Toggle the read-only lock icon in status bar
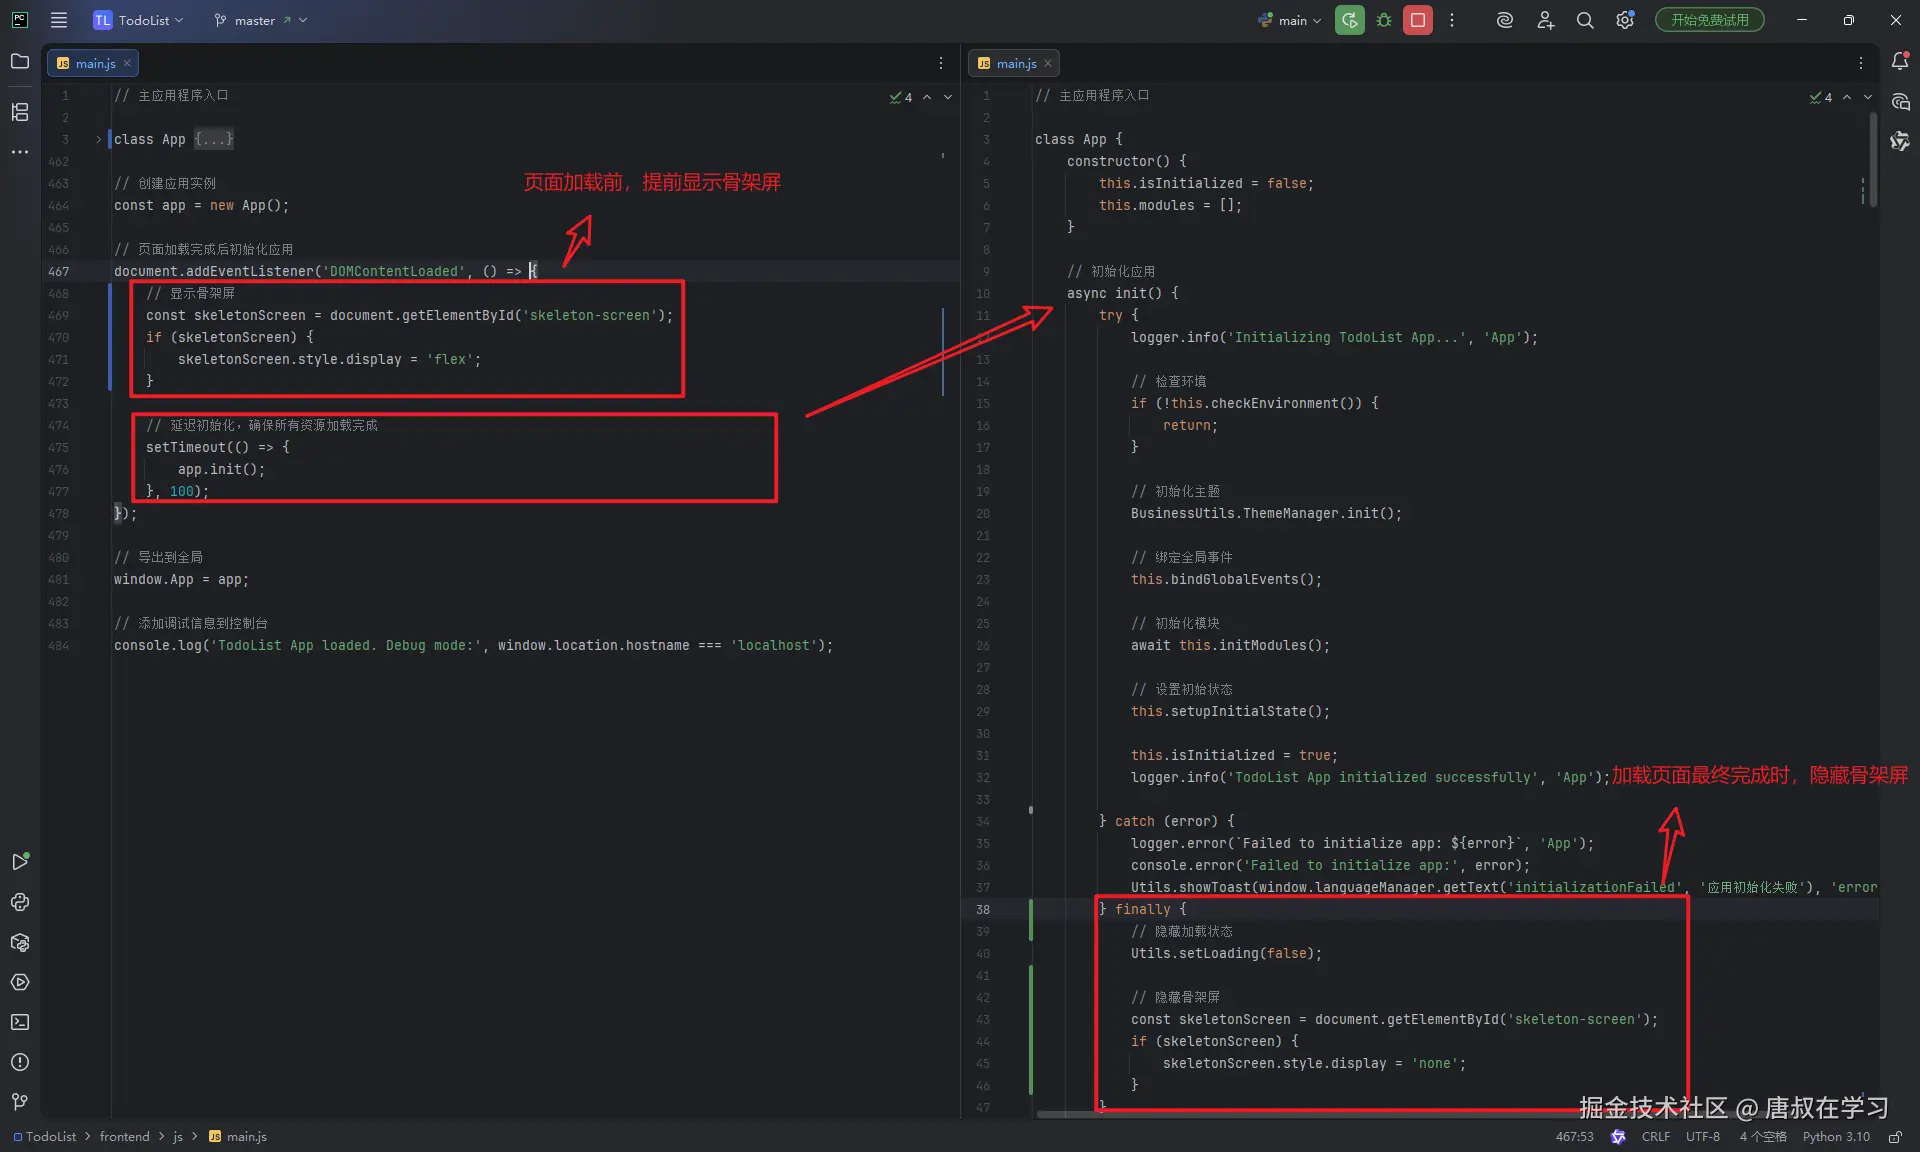This screenshot has height=1152, width=1920. (x=1894, y=1137)
